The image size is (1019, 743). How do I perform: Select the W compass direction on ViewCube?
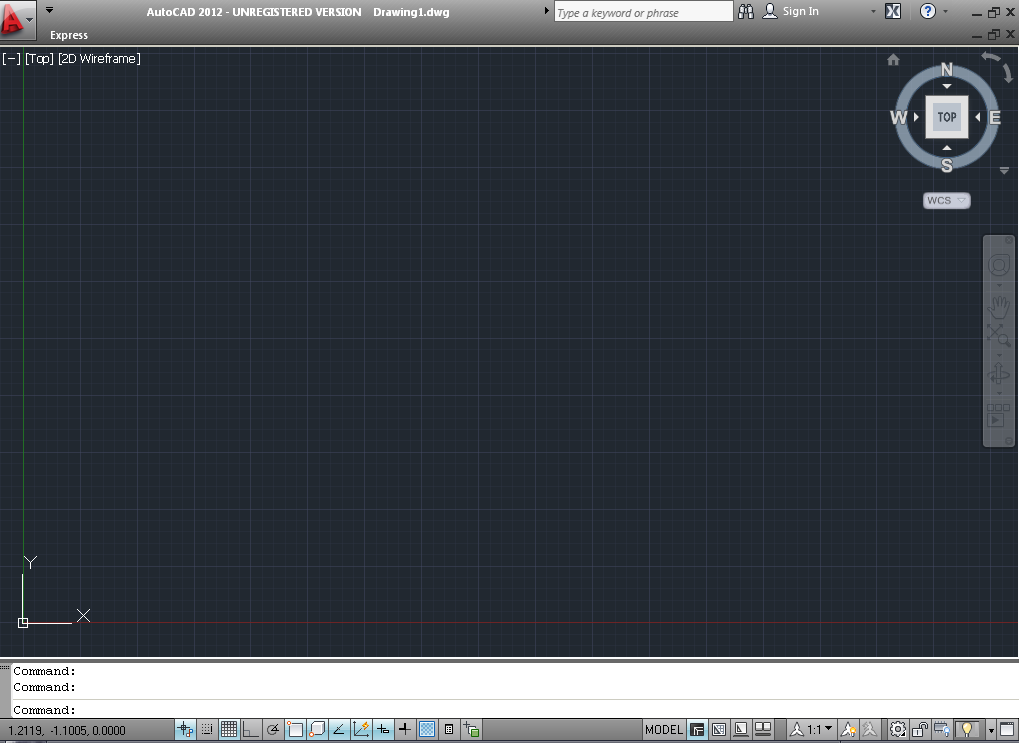pos(898,118)
